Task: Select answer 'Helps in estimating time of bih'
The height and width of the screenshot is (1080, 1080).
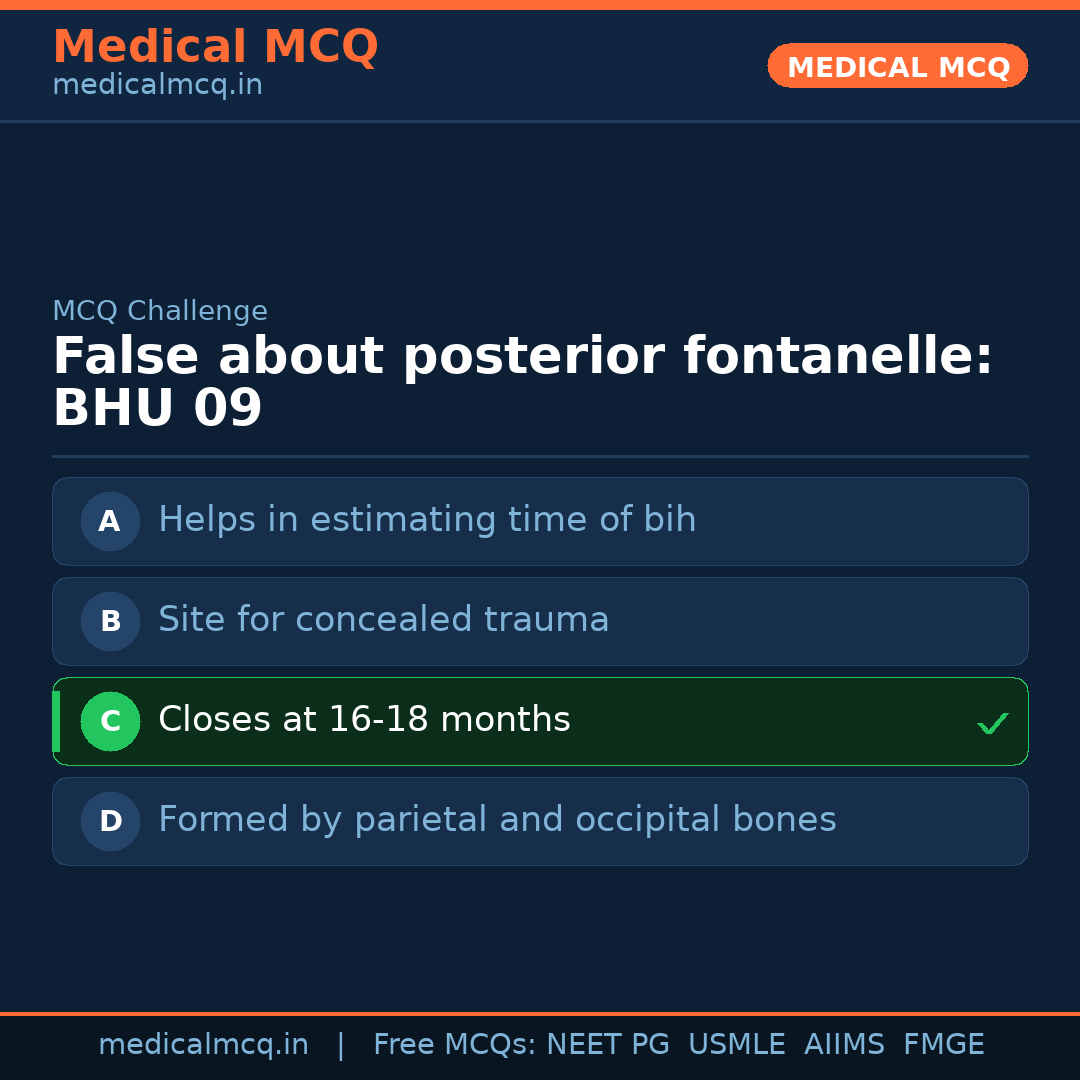Action: pyautogui.click(x=427, y=520)
